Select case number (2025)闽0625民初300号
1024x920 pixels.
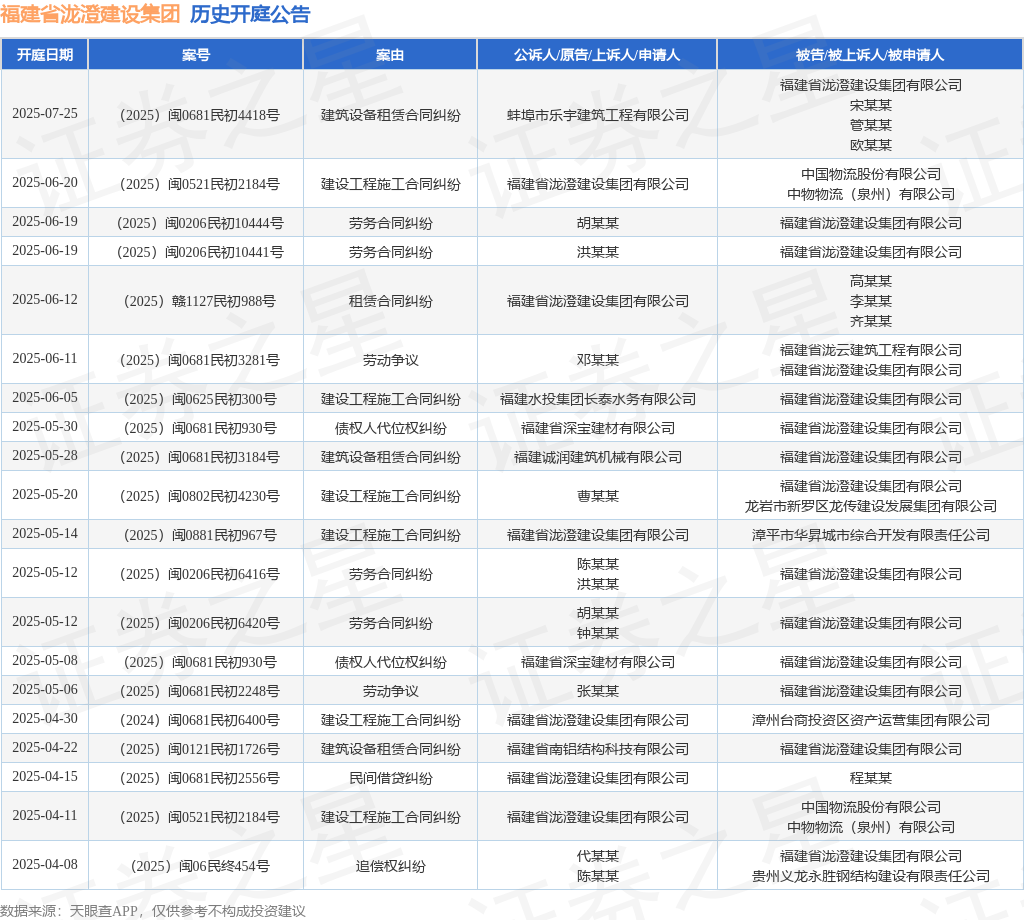[x=199, y=399]
